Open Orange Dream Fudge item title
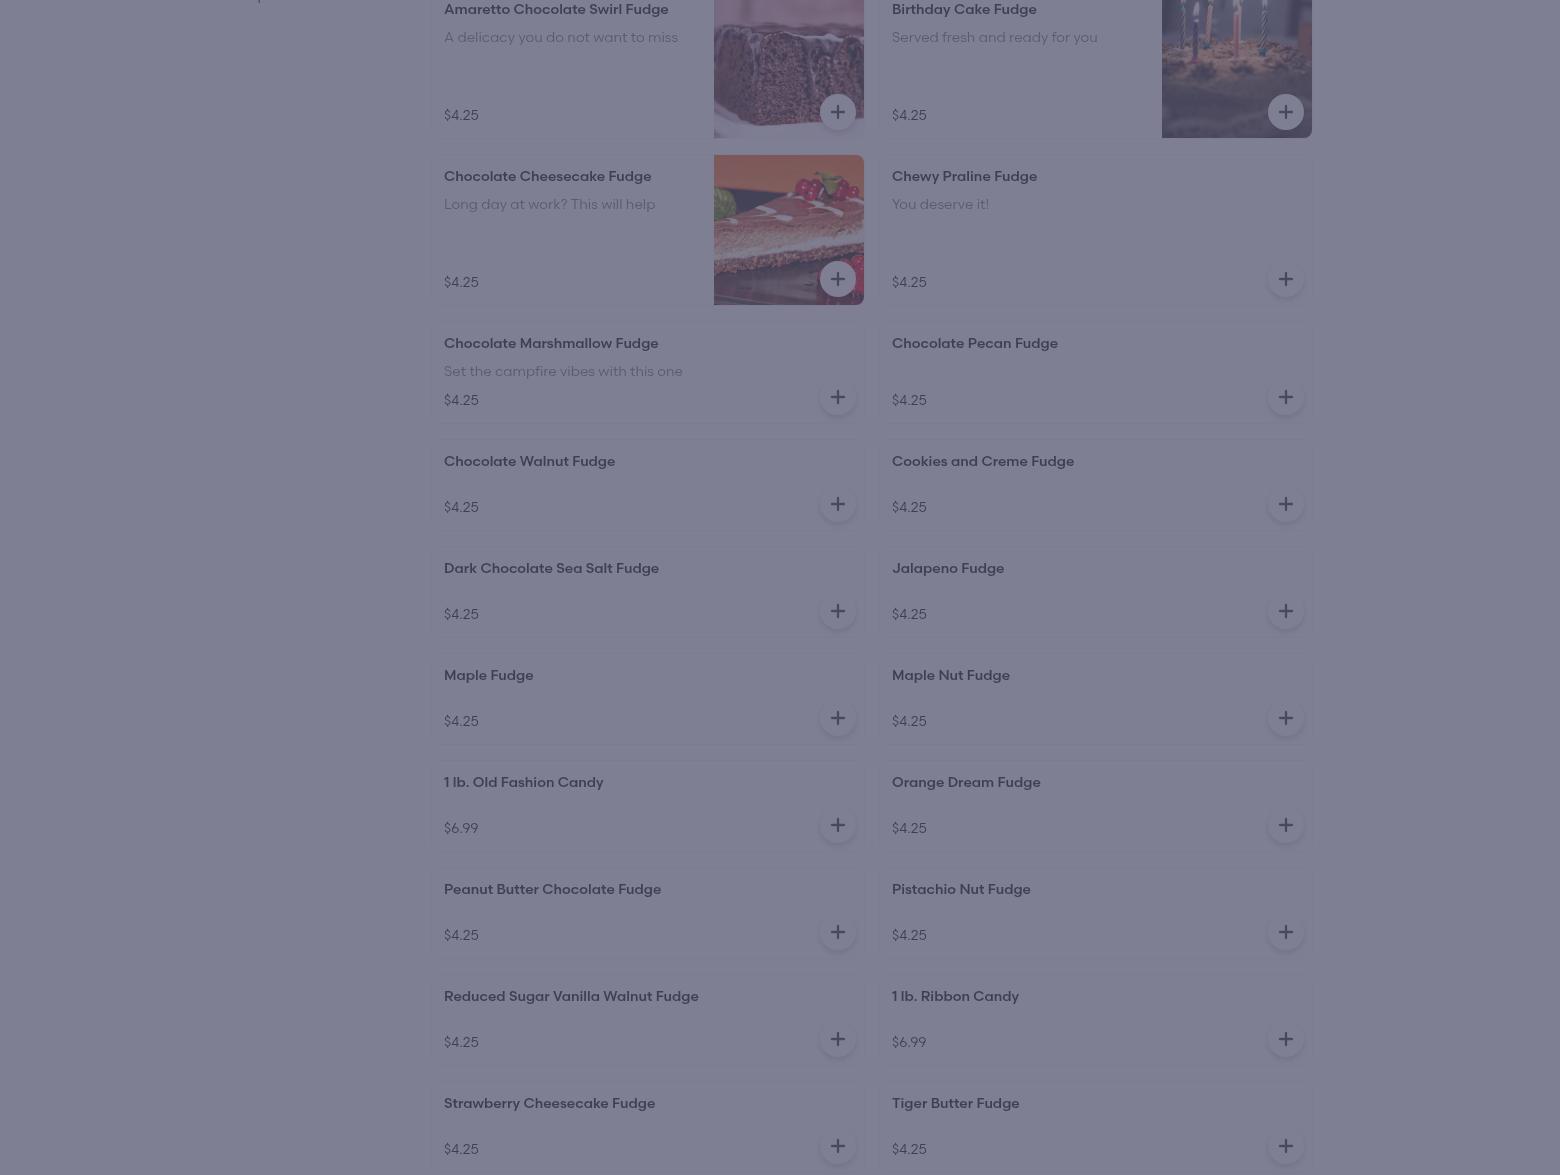The height and width of the screenshot is (1175, 1560). [966, 782]
